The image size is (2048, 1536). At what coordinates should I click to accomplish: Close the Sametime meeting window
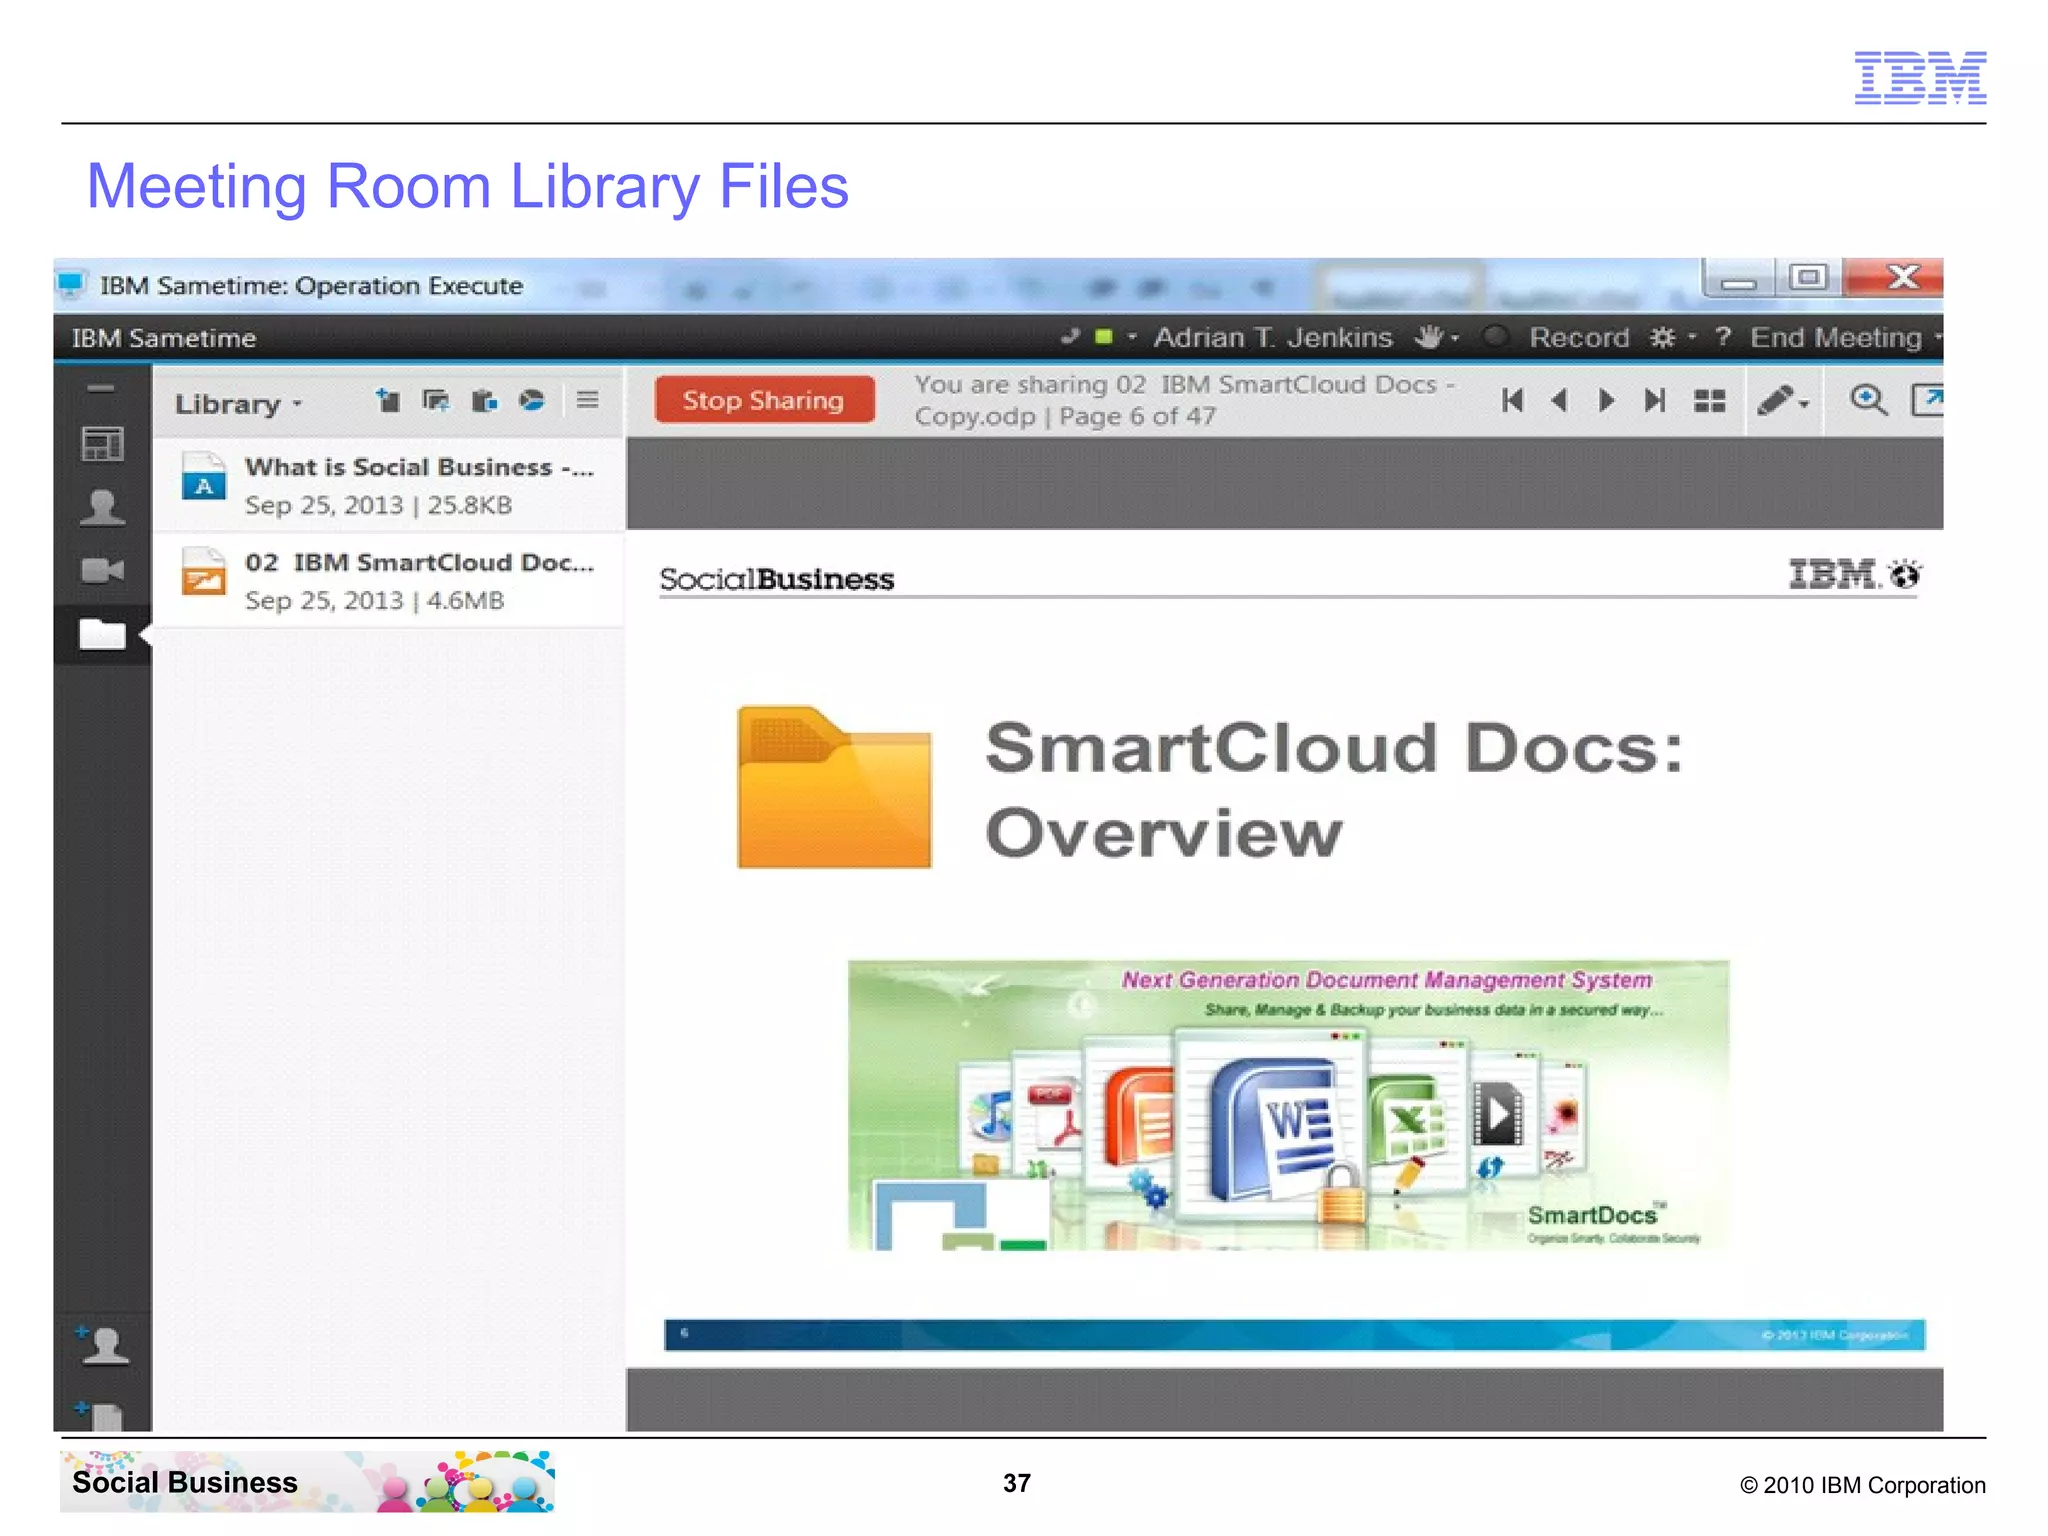click(1895, 277)
